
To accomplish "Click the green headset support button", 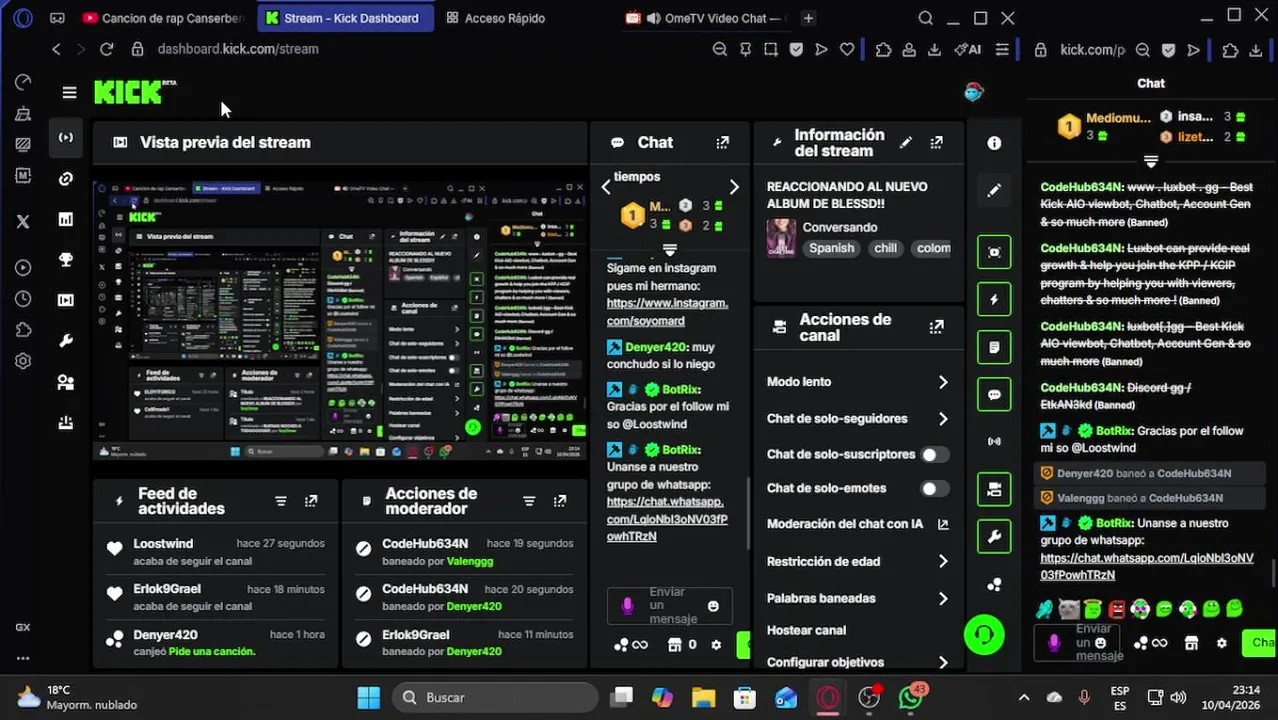I will point(984,634).
